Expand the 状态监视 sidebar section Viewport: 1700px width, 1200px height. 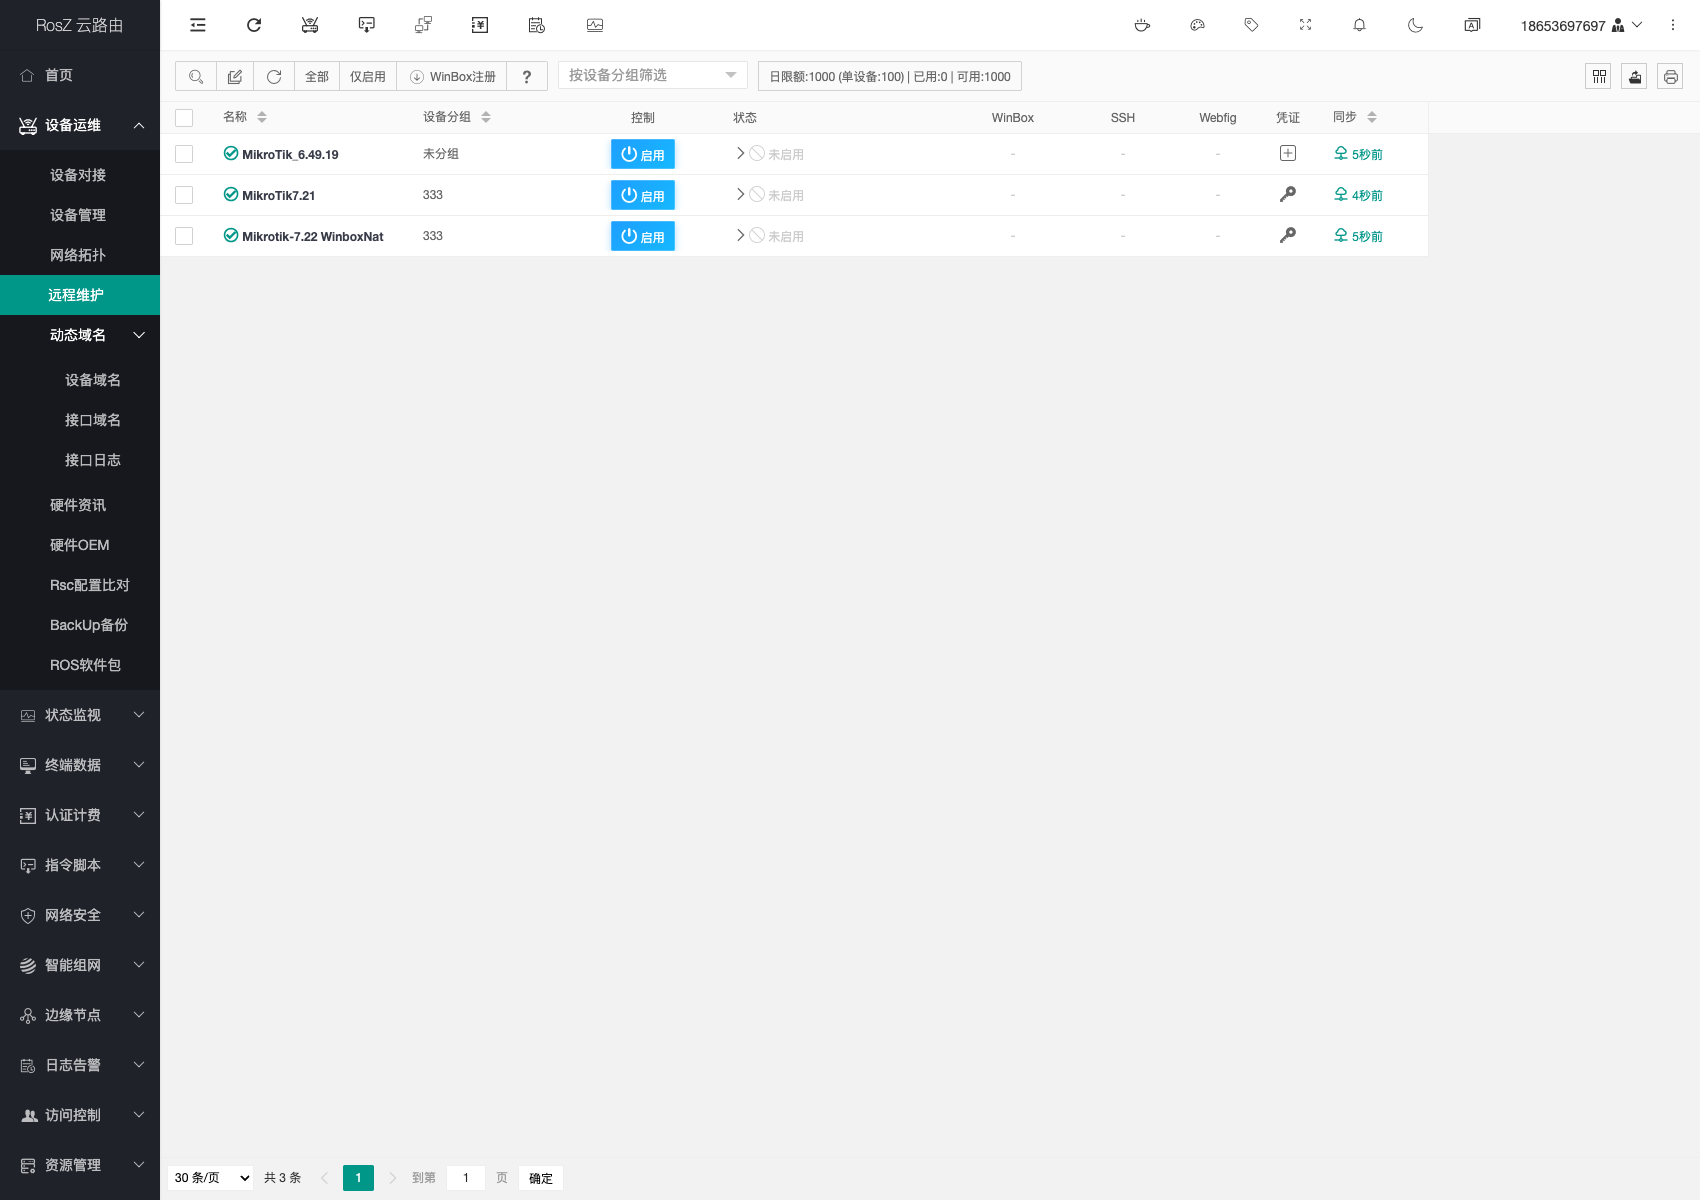[80, 715]
